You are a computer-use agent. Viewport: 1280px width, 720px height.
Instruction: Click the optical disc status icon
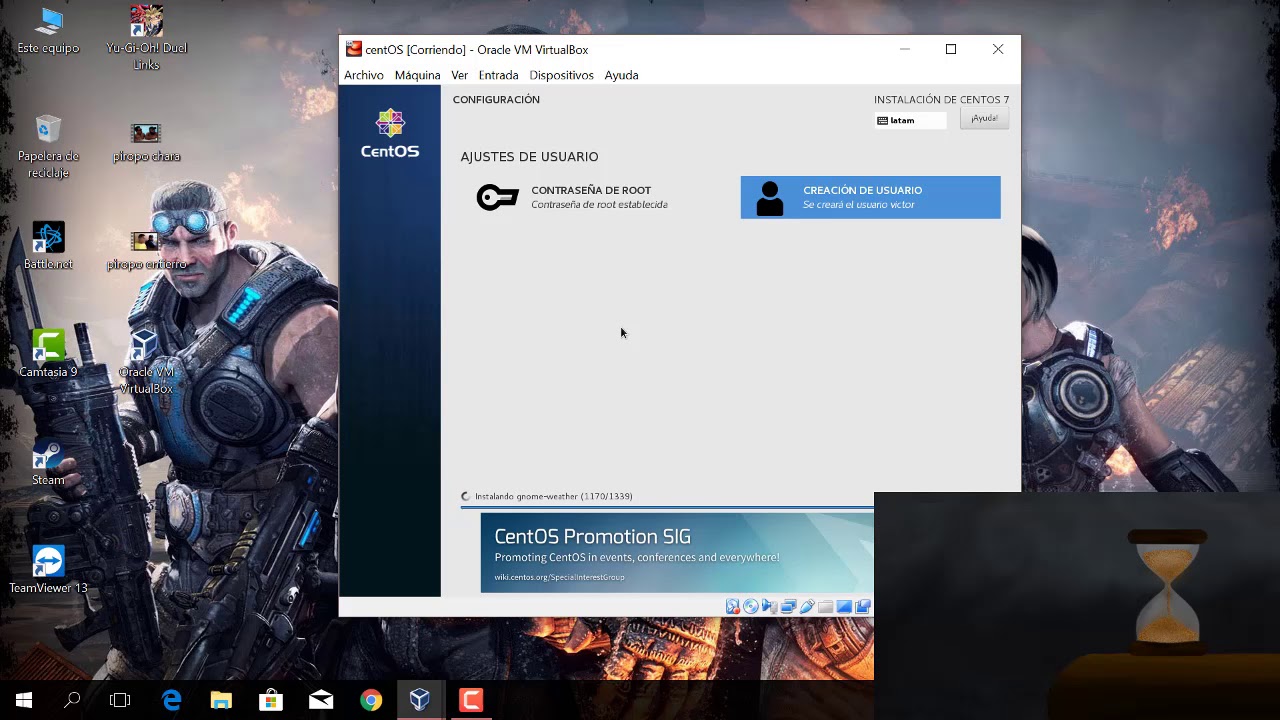click(x=751, y=606)
